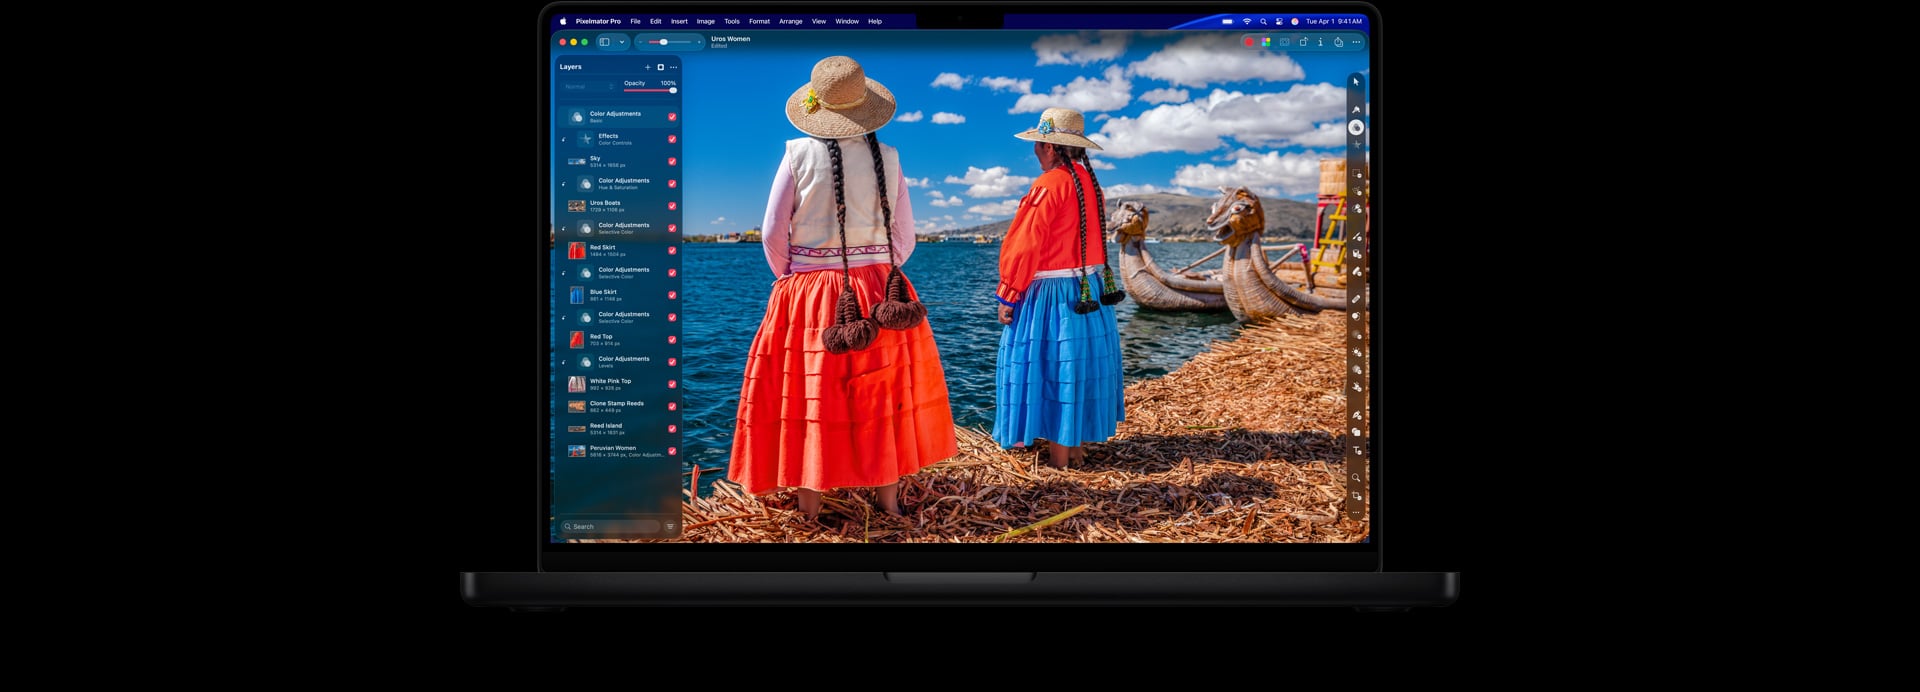Uncheck the Red Skirt layer visibility
The width and height of the screenshot is (1920, 692).
tap(672, 250)
